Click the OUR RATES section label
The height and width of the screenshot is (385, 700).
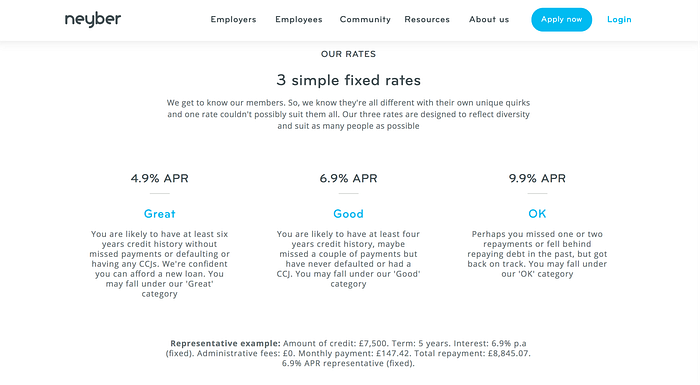(348, 54)
